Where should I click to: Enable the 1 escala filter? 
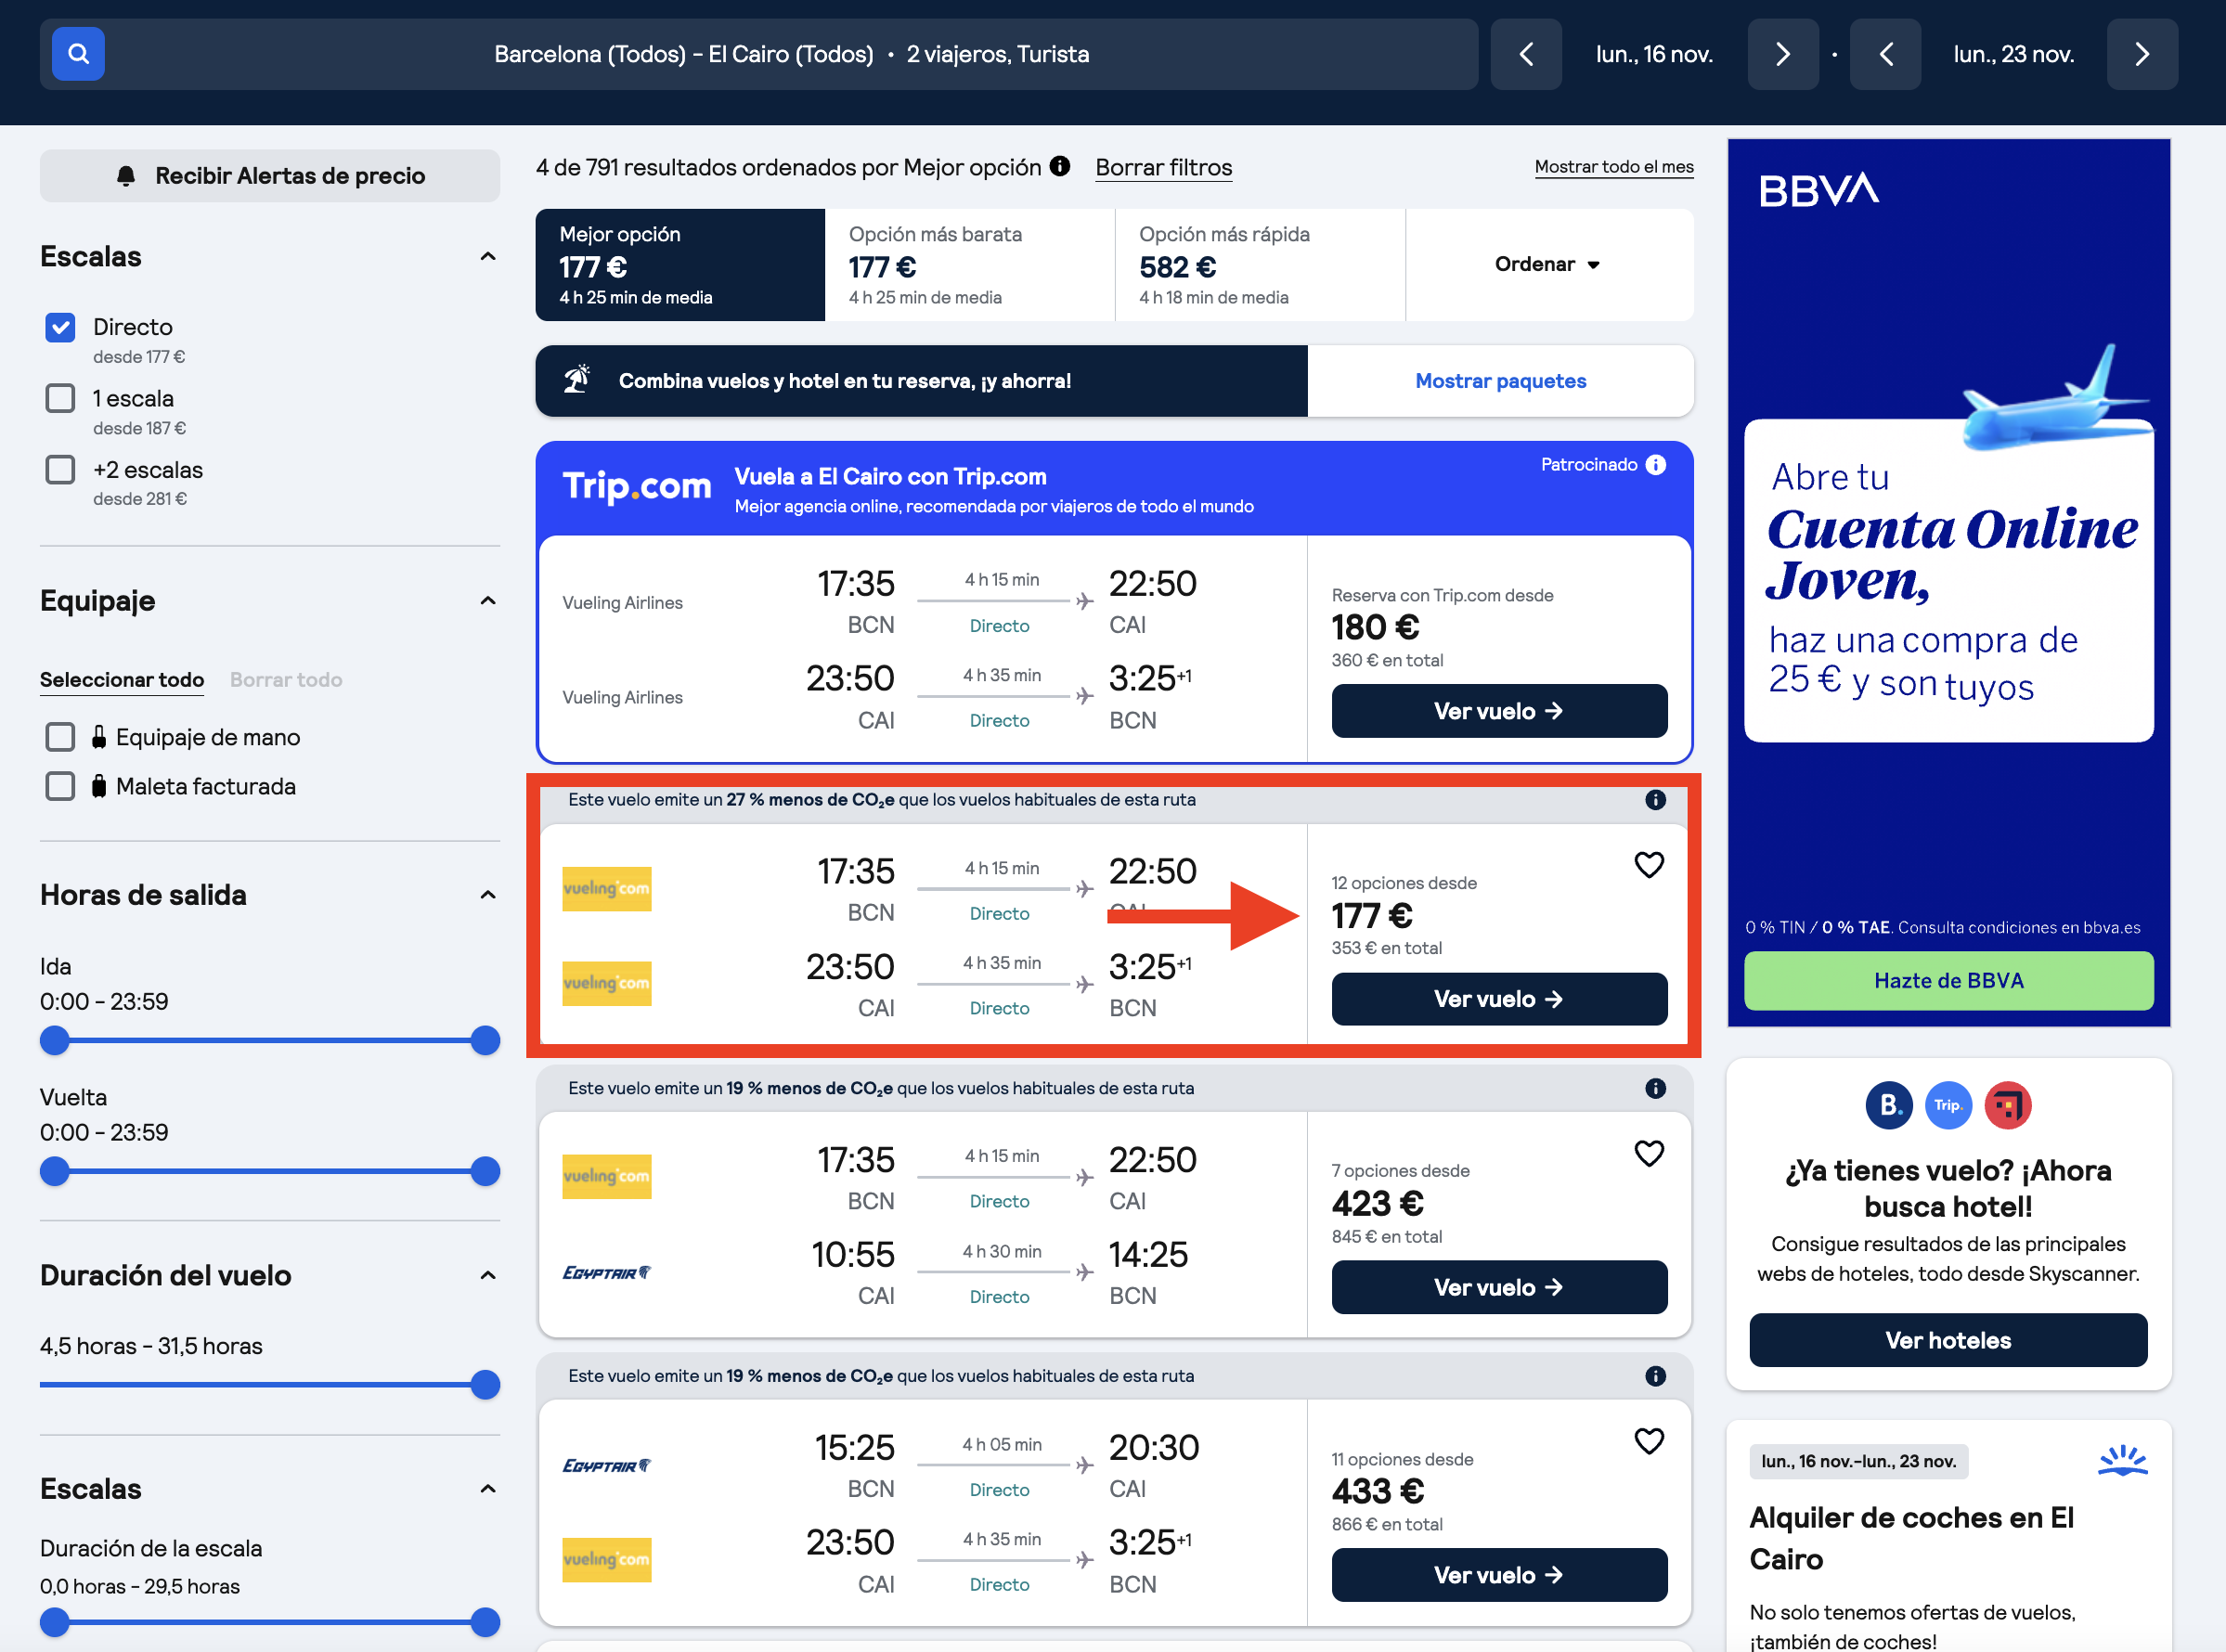60,398
